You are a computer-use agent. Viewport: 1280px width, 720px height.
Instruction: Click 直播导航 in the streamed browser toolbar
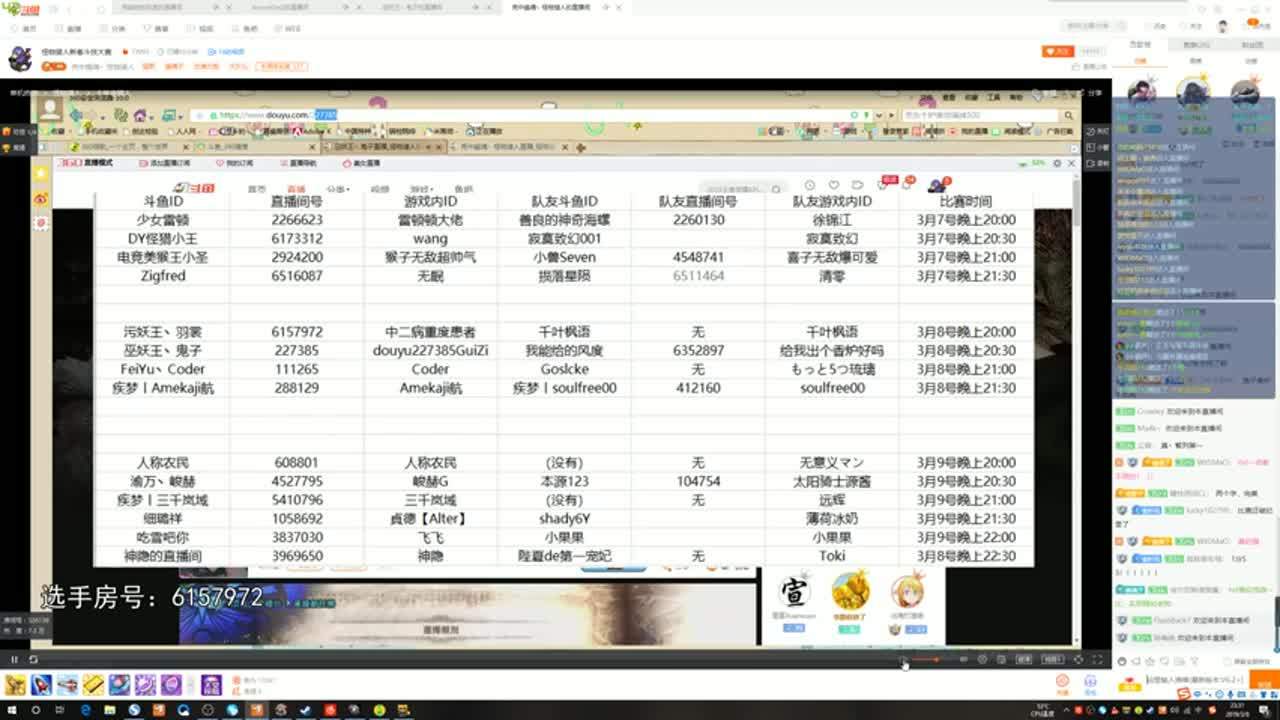[297, 163]
